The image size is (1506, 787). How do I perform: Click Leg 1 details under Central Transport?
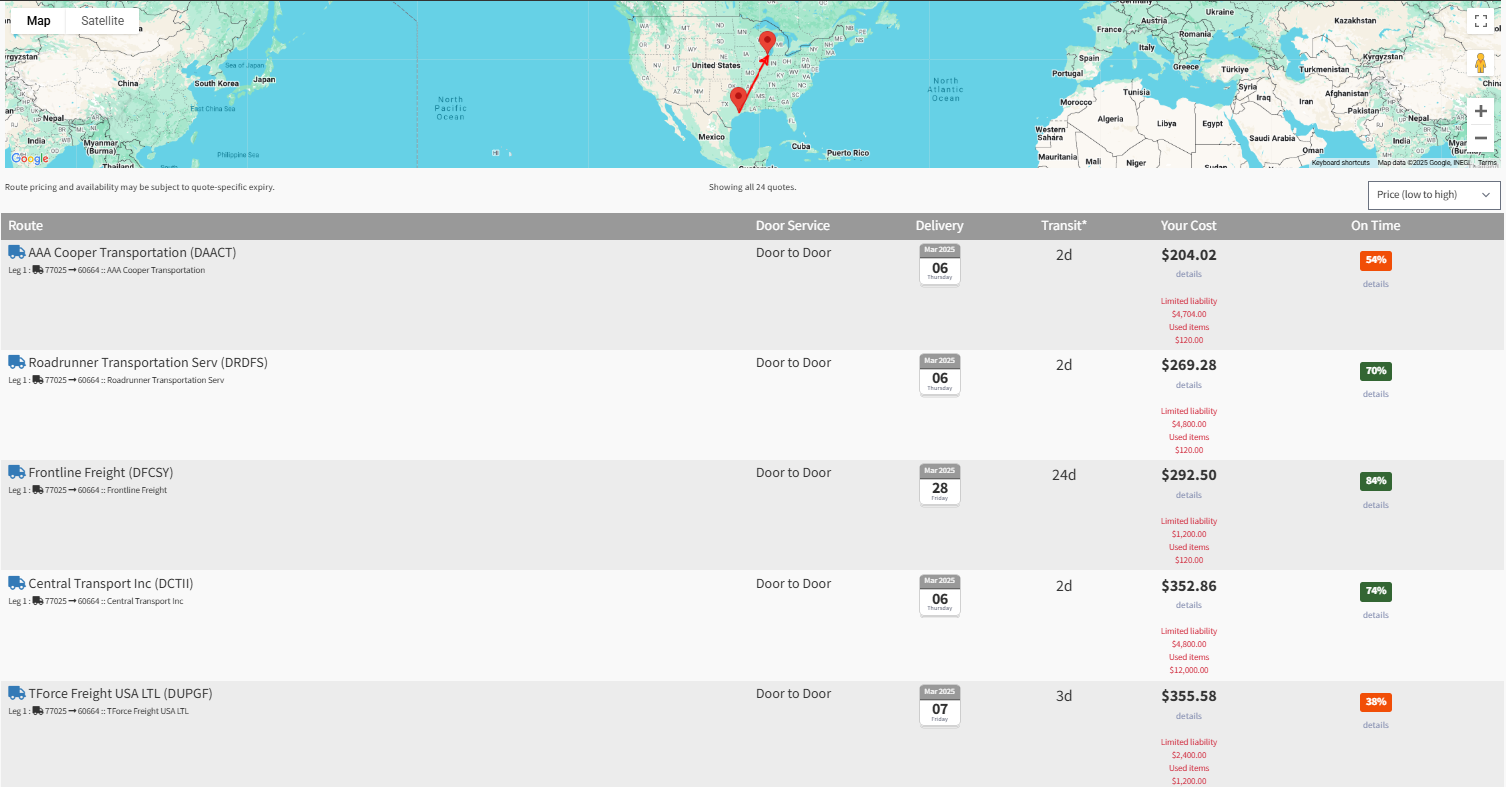coord(96,601)
